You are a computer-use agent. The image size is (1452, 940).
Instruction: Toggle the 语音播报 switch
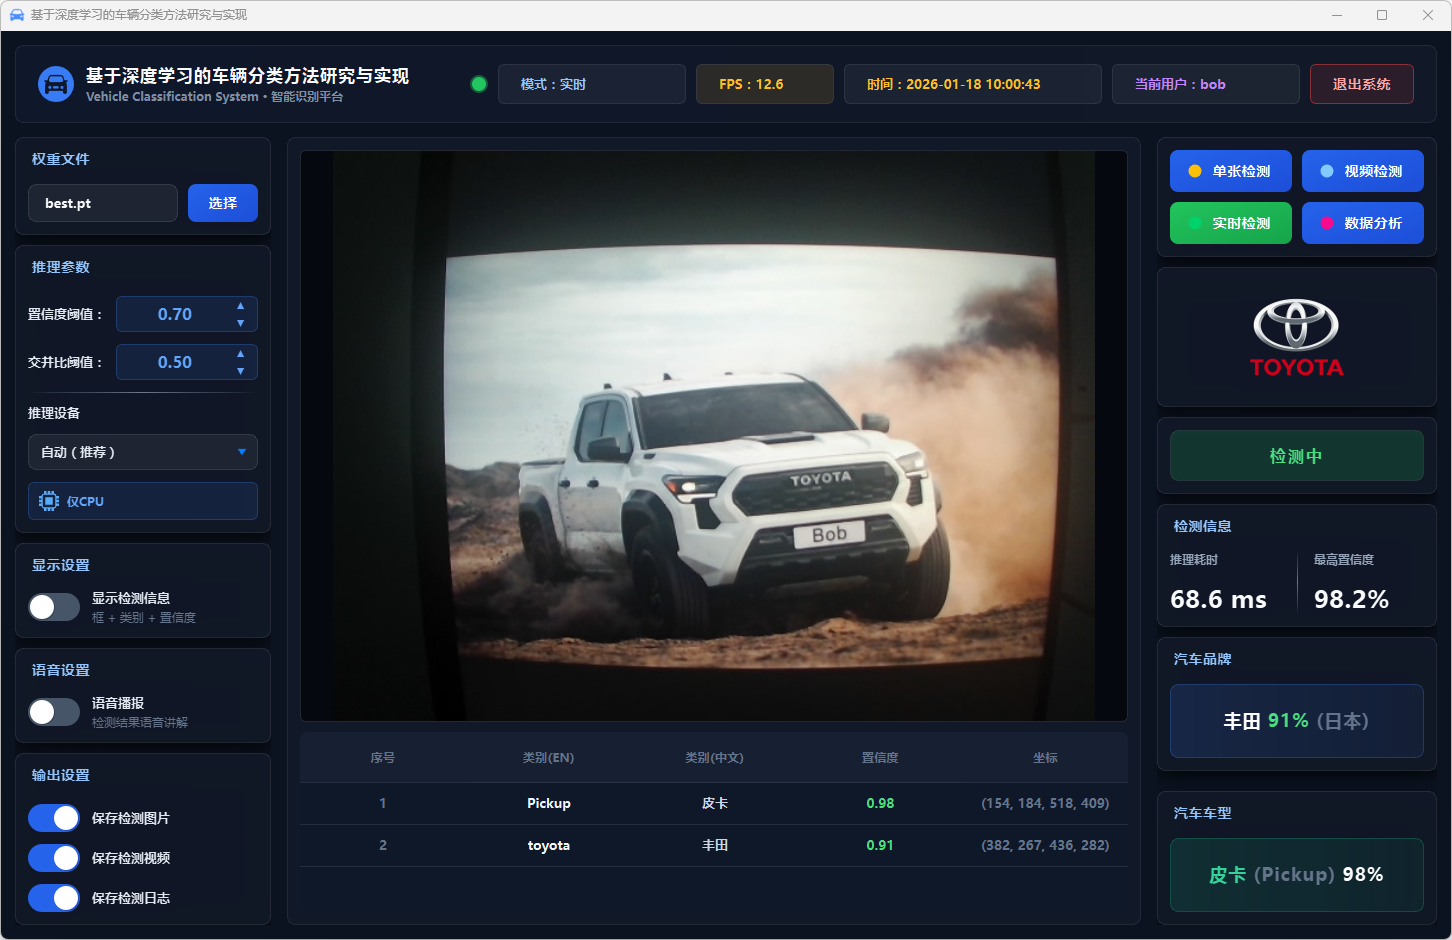(54, 712)
